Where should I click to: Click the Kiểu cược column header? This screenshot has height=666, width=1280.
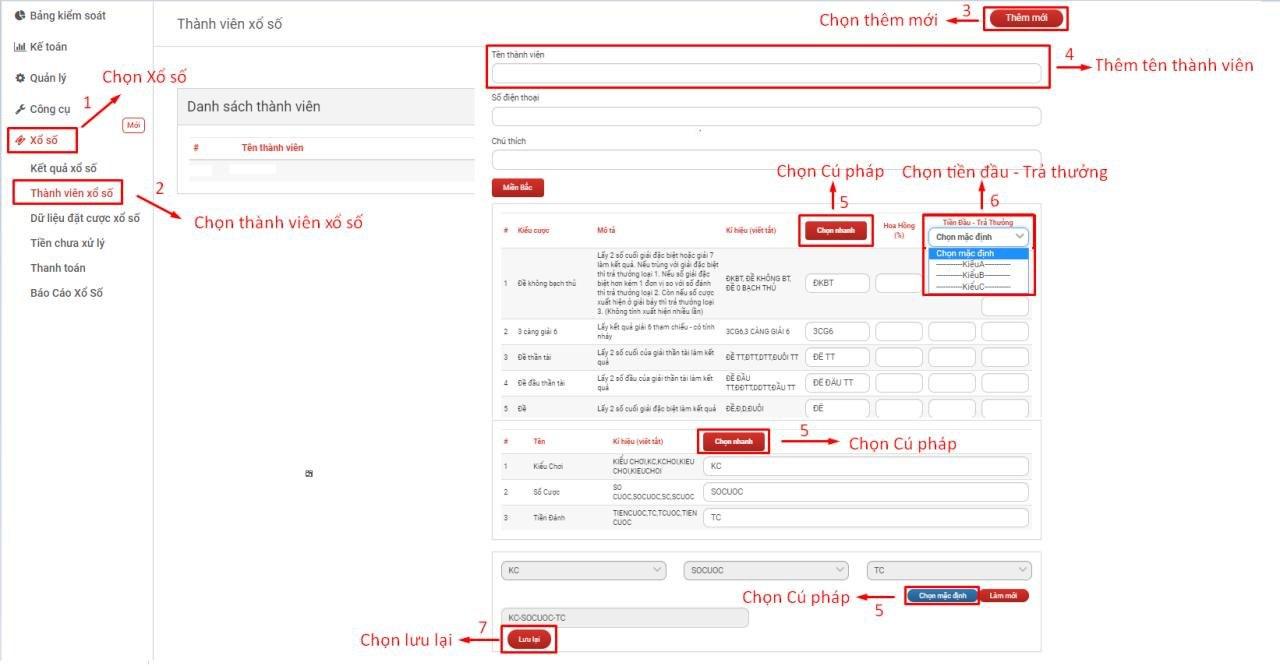[x=534, y=231]
